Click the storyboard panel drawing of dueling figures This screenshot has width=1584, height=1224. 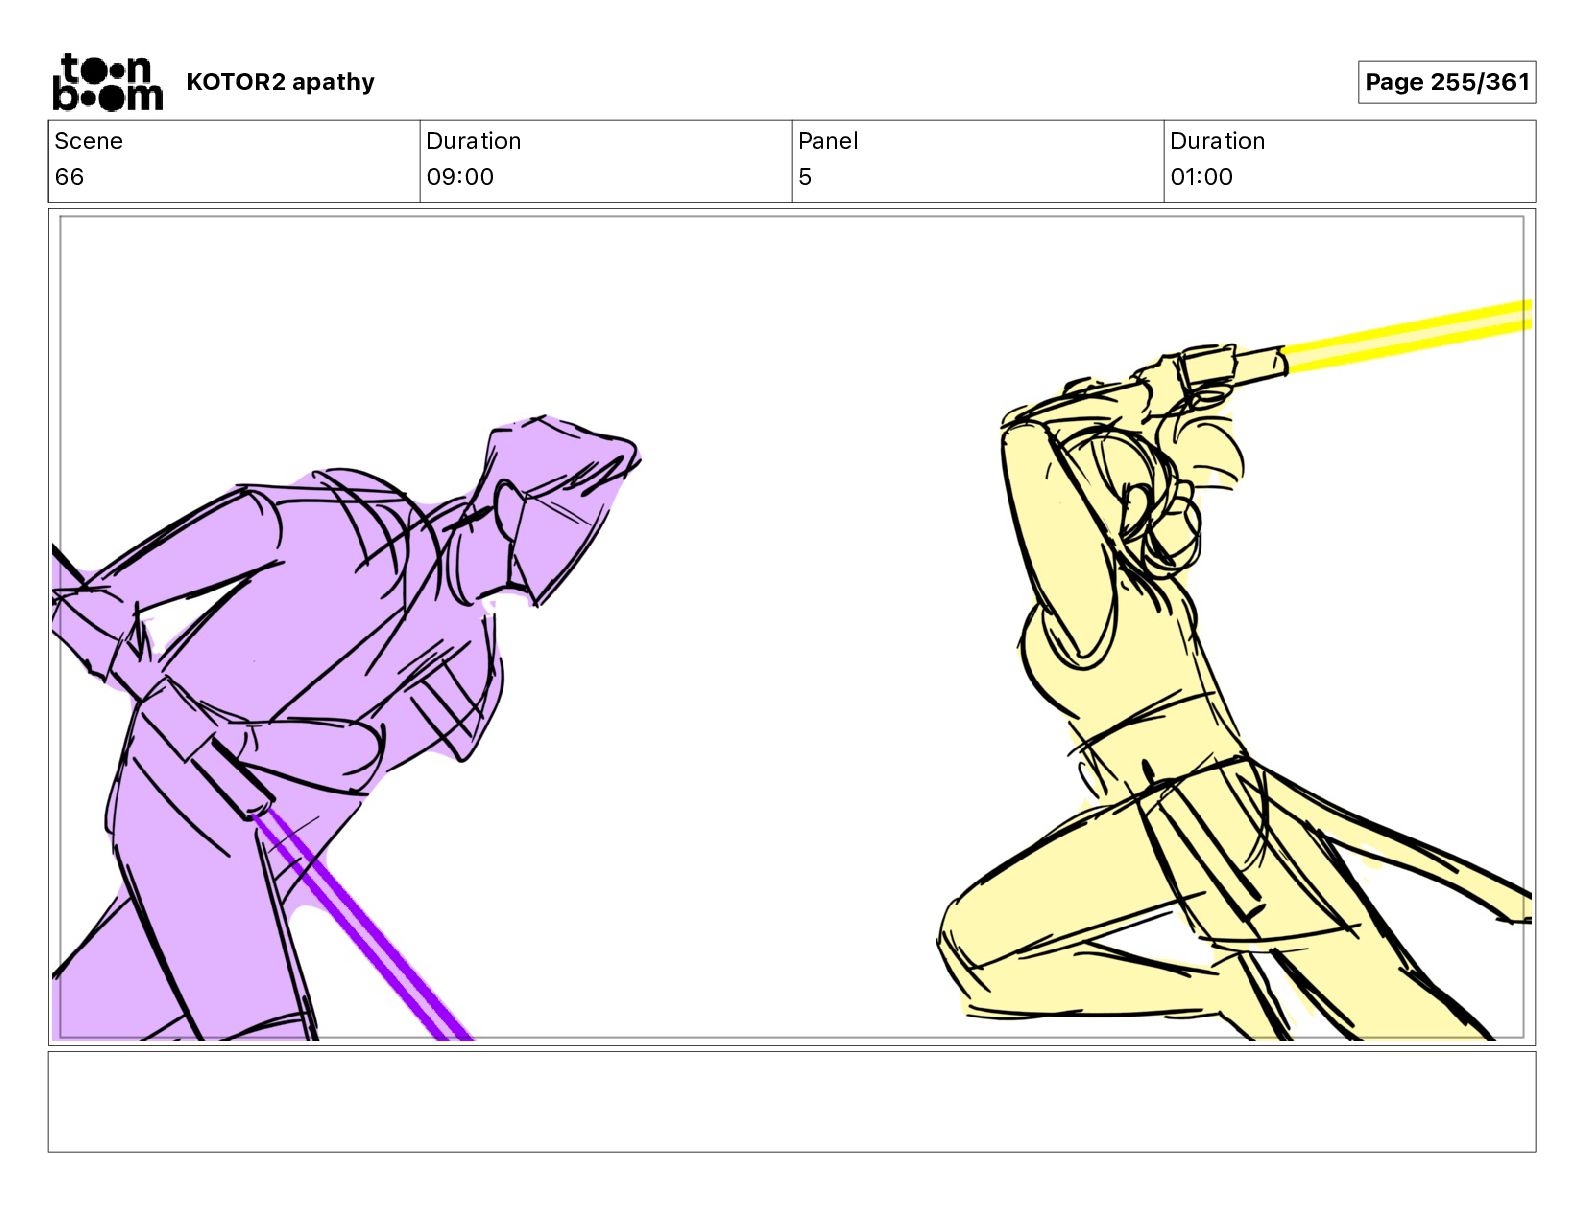(x=792, y=627)
